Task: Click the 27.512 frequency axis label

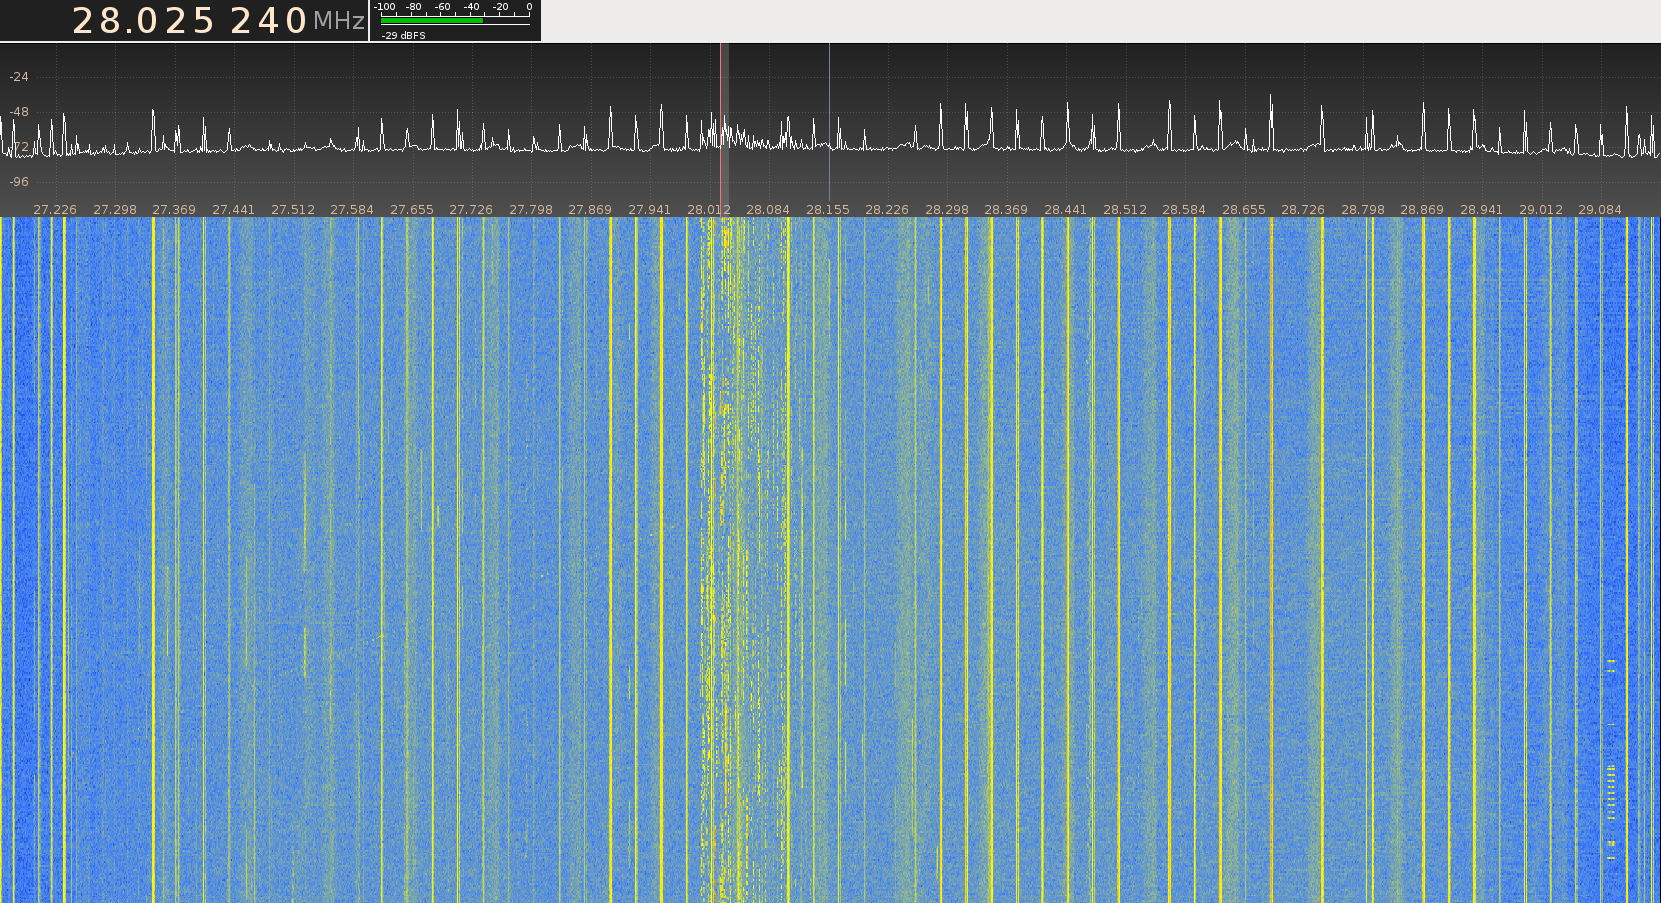Action: pyautogui.click(x=293, y=210)
